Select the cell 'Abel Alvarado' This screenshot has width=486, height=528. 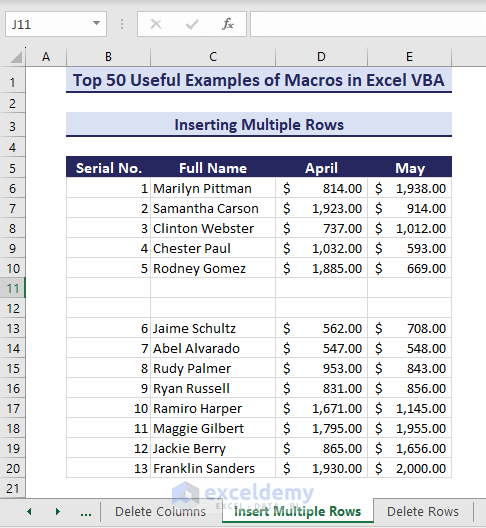[x=213, y=348]
